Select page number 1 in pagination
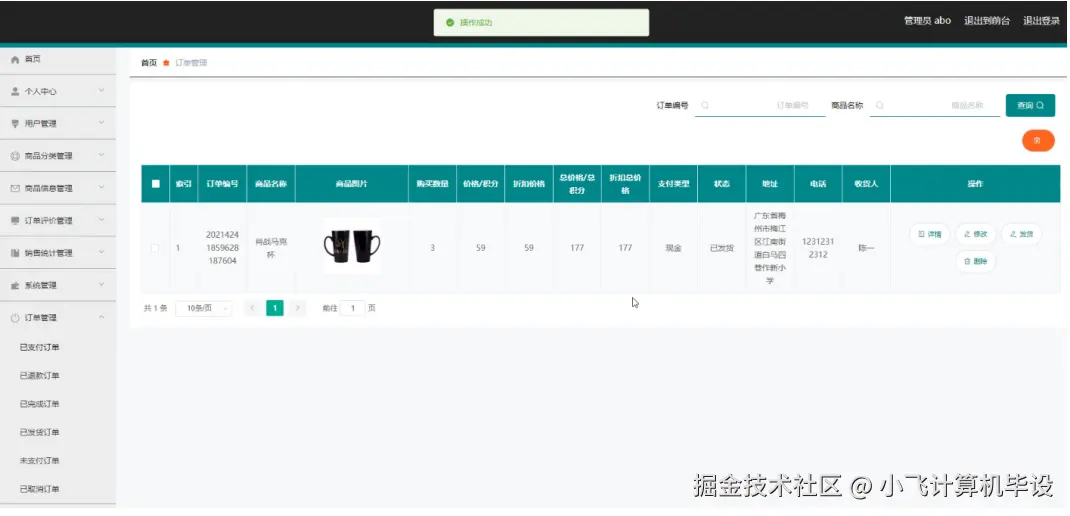Screen dimensions: 1070x516 pyautogui.click(x=274, y=309)
